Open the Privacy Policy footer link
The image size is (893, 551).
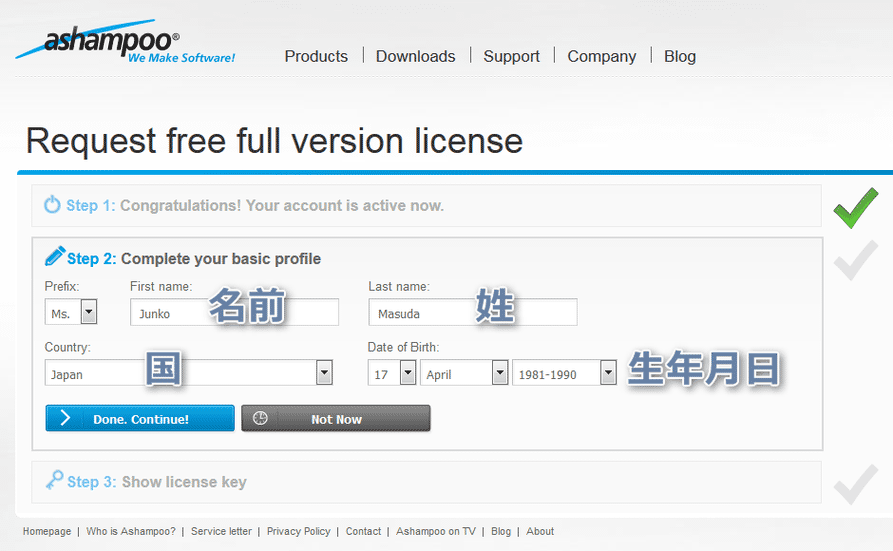tap(298, 531)
